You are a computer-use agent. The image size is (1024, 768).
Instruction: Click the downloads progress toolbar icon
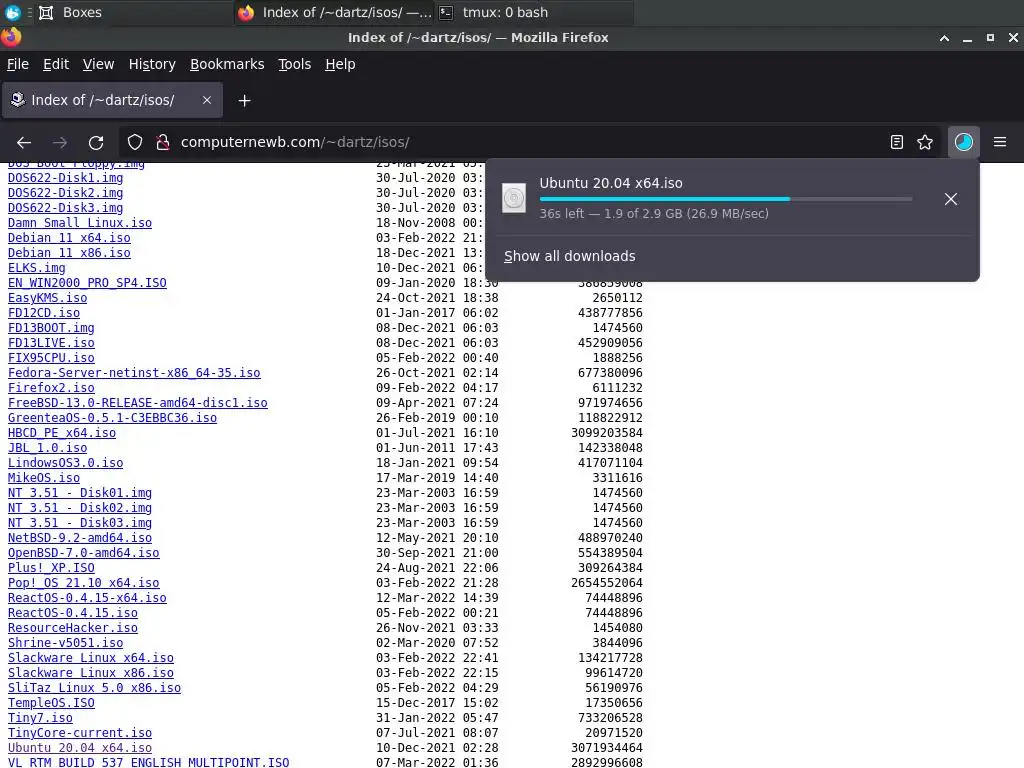point(963,142)
